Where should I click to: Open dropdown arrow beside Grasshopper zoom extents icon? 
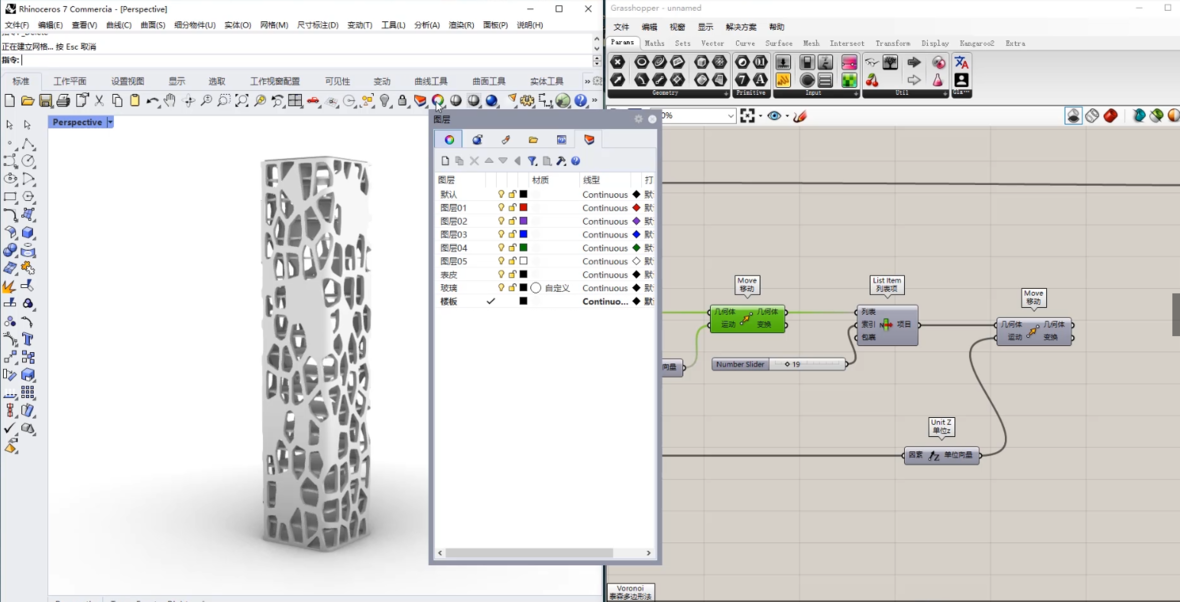pyautogui.click(x=759, y=116)
